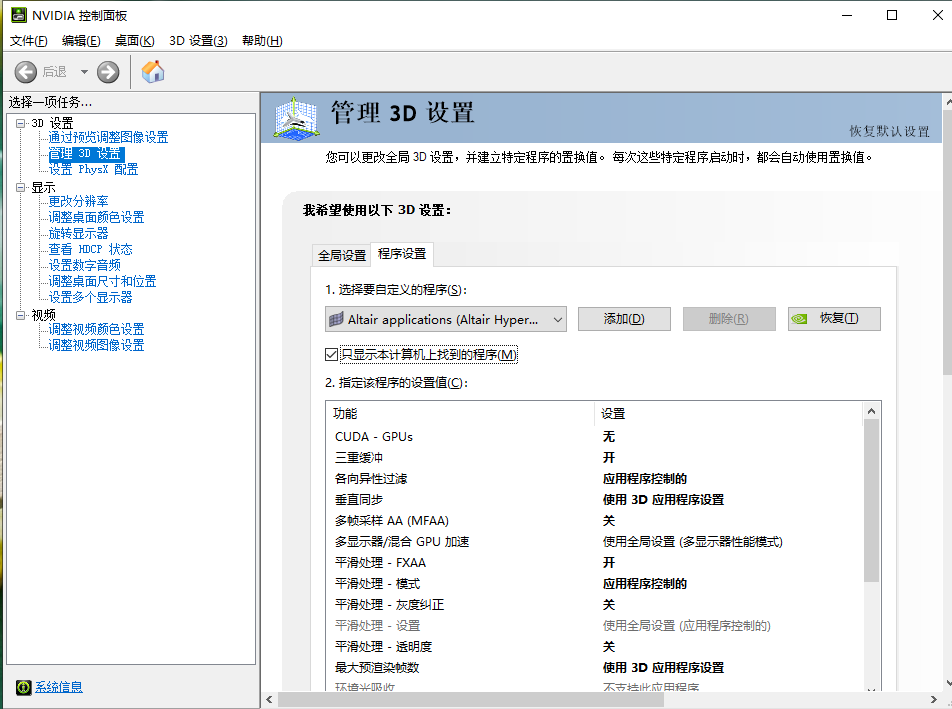Image resolution: width=952 pixels, height=709 pixels.
Task: Open the program selection dropdown showing Altair applications
Action: click(x=557, y=318)
